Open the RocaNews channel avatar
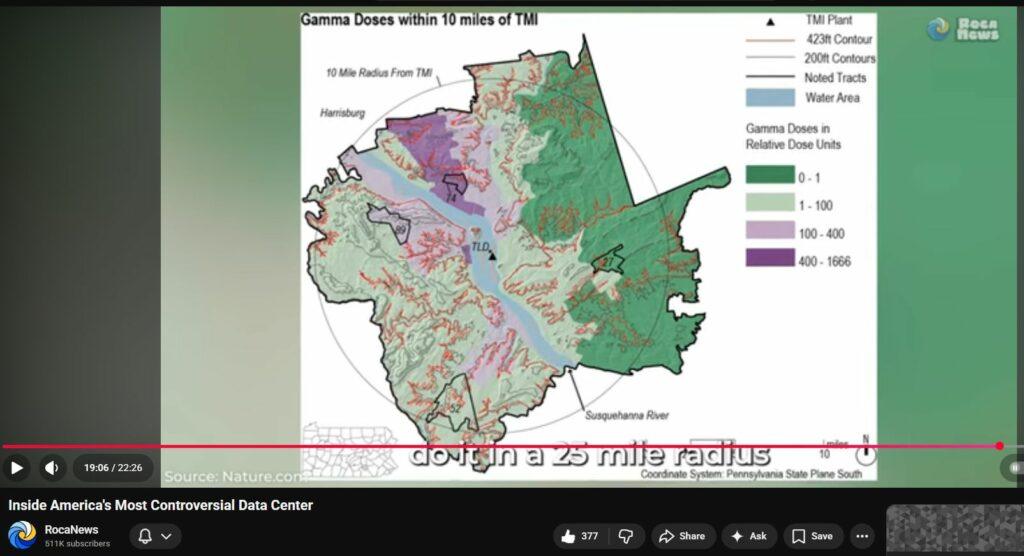 pyautogui.click(x=22, y=536)
